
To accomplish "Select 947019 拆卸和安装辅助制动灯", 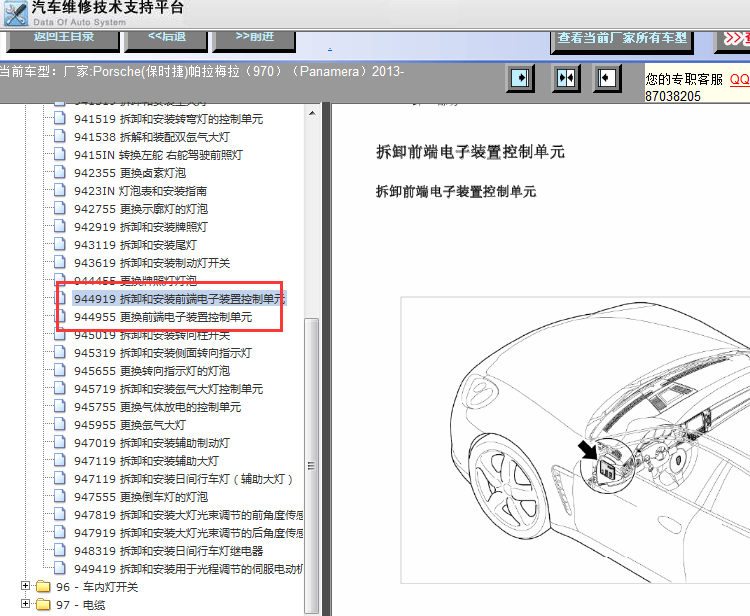I will tap(152, 443).
